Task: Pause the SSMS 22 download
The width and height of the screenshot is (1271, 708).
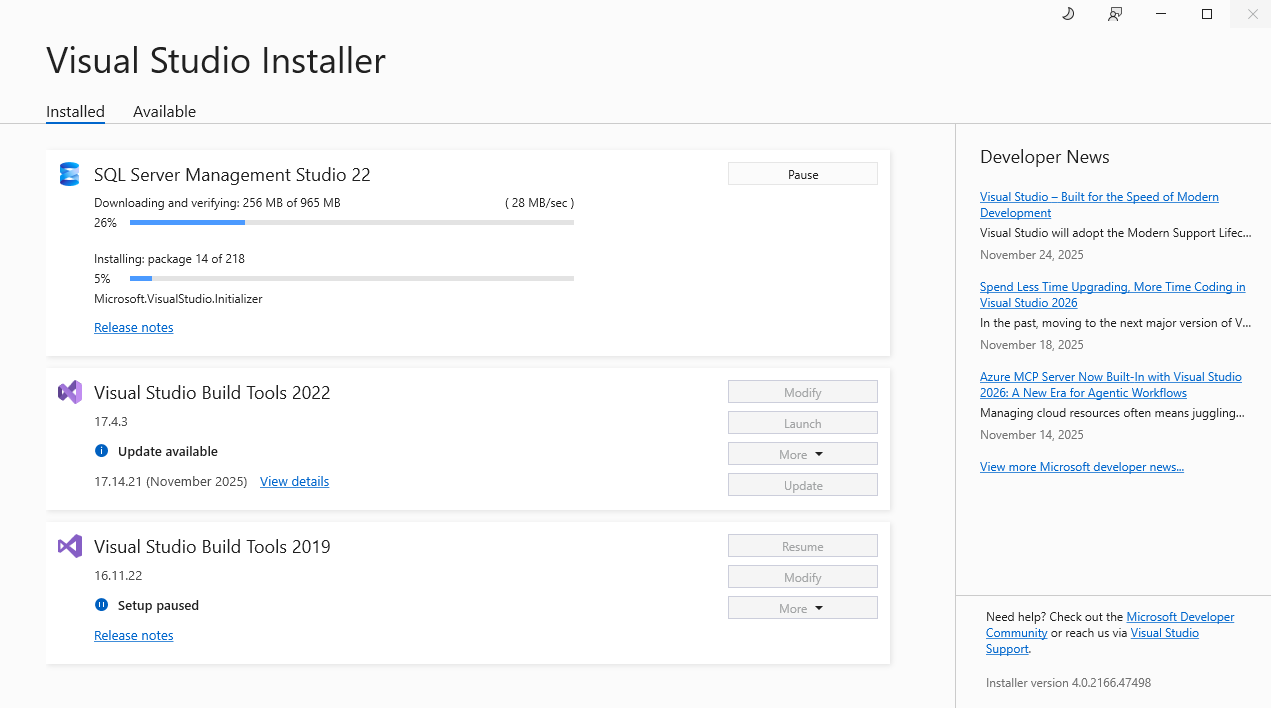Action: pos(802,173)
